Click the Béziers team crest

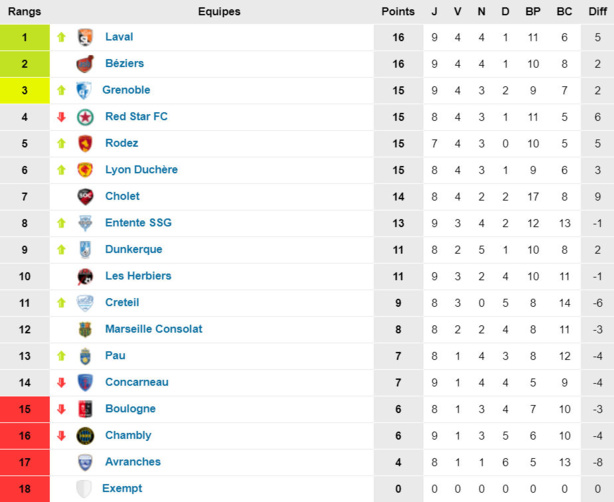click(x=85, y=64)
